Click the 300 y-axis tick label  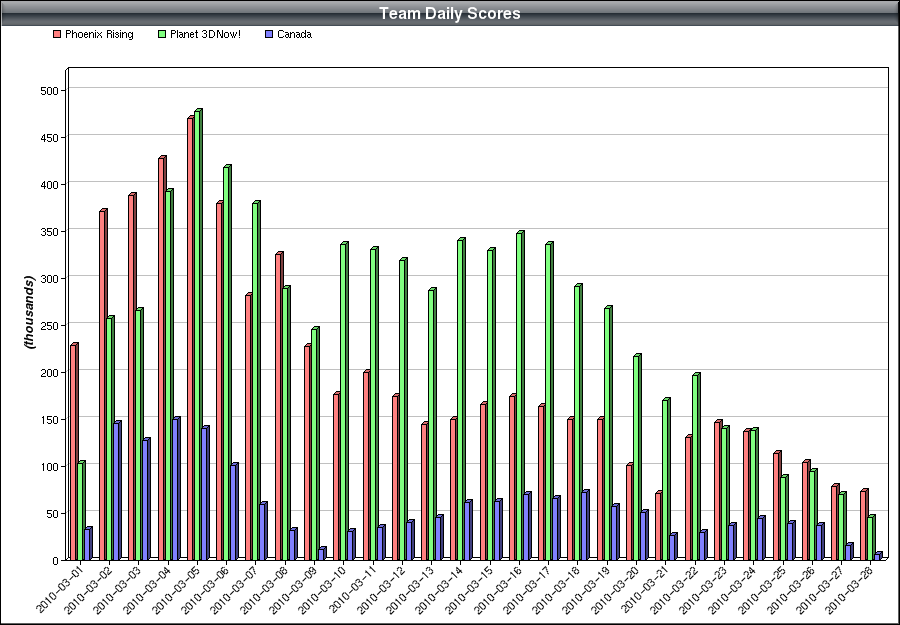[49, 278]
